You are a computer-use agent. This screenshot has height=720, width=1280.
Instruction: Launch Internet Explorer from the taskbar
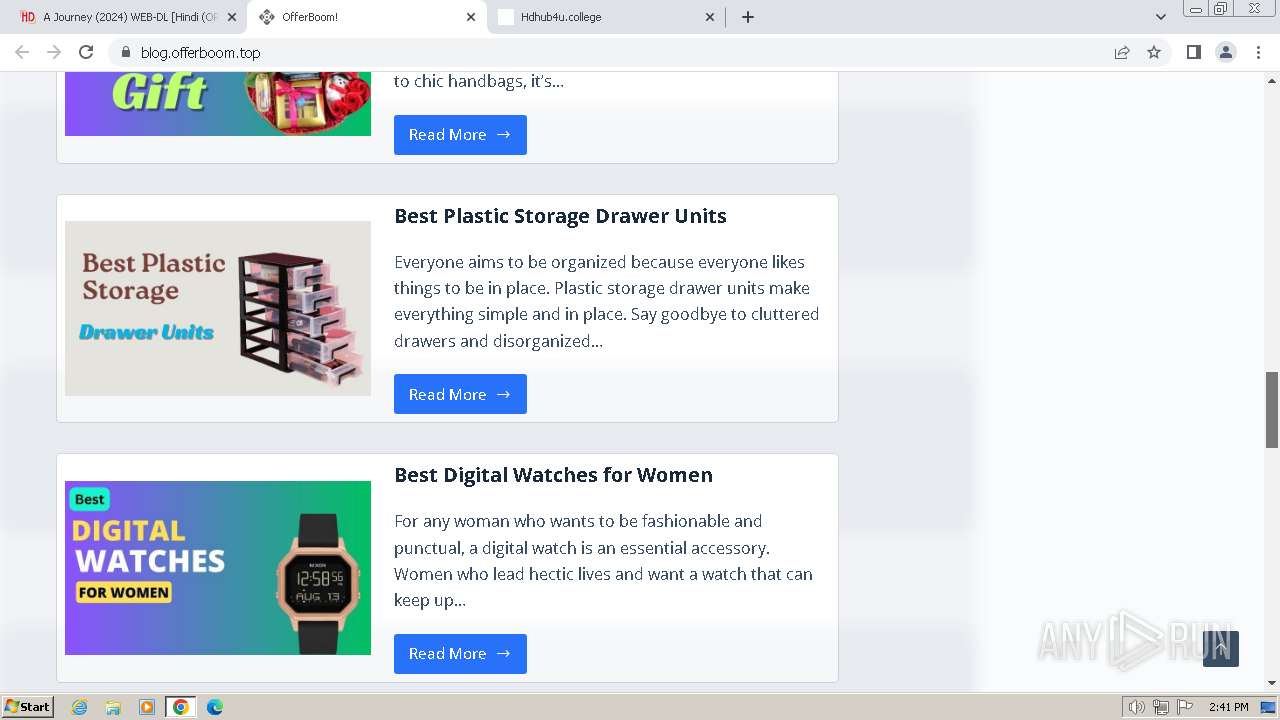(x=79, y=707)
